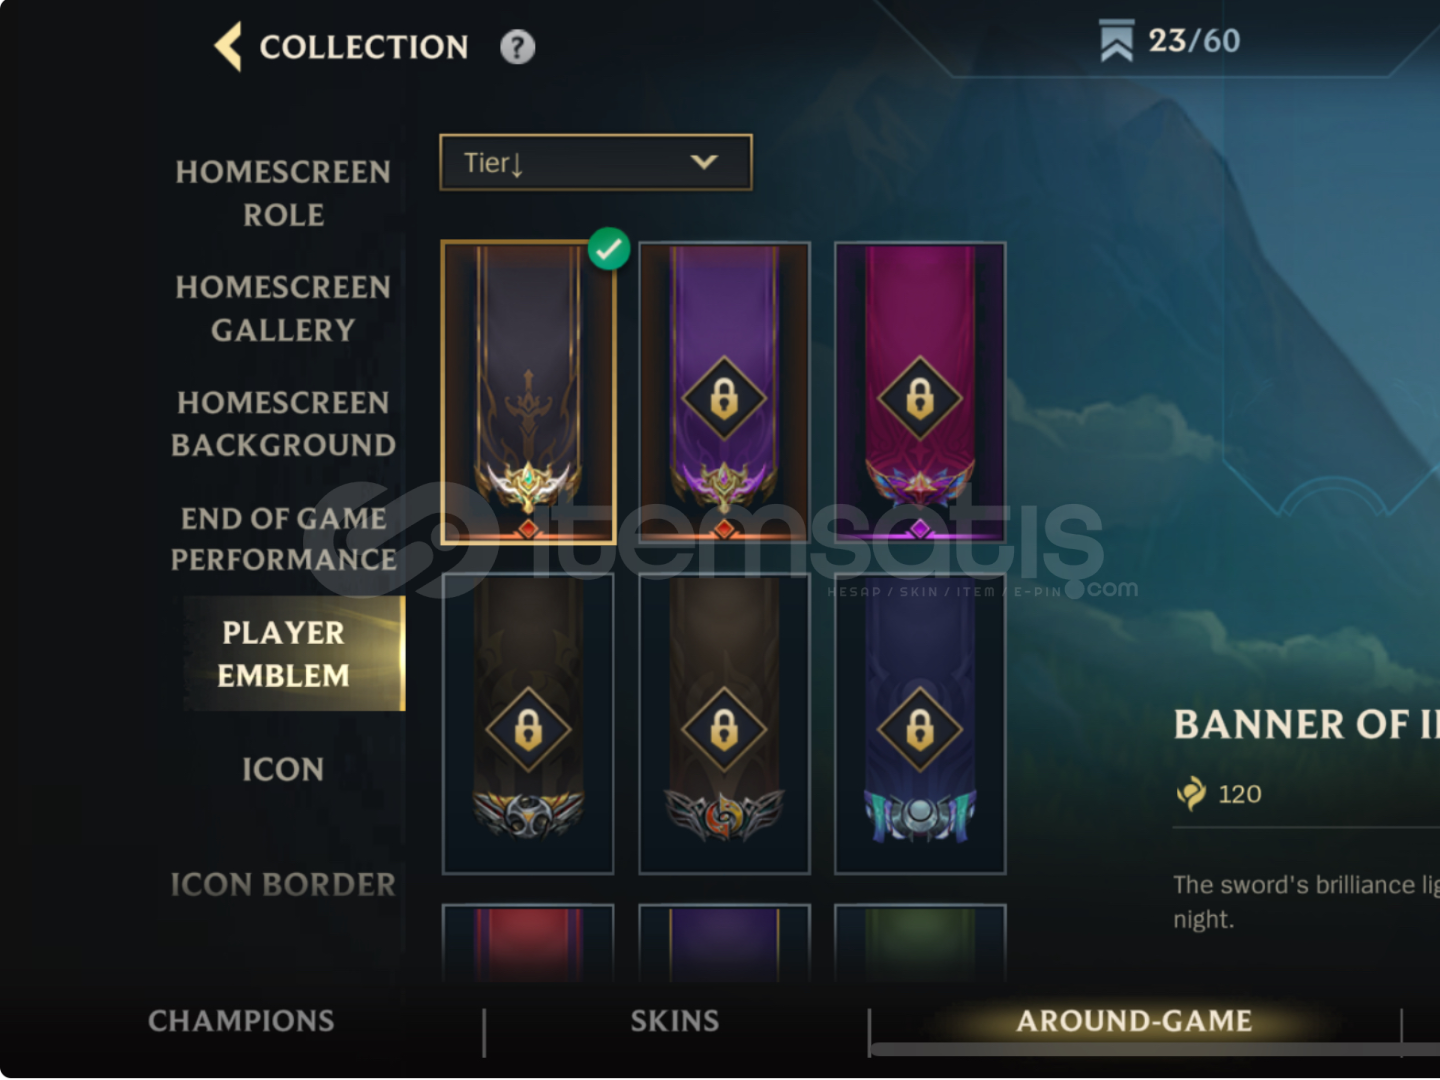Open Homescreen Role category
The height and width of the screenshot is (1080, 1440).
(283, 193)
